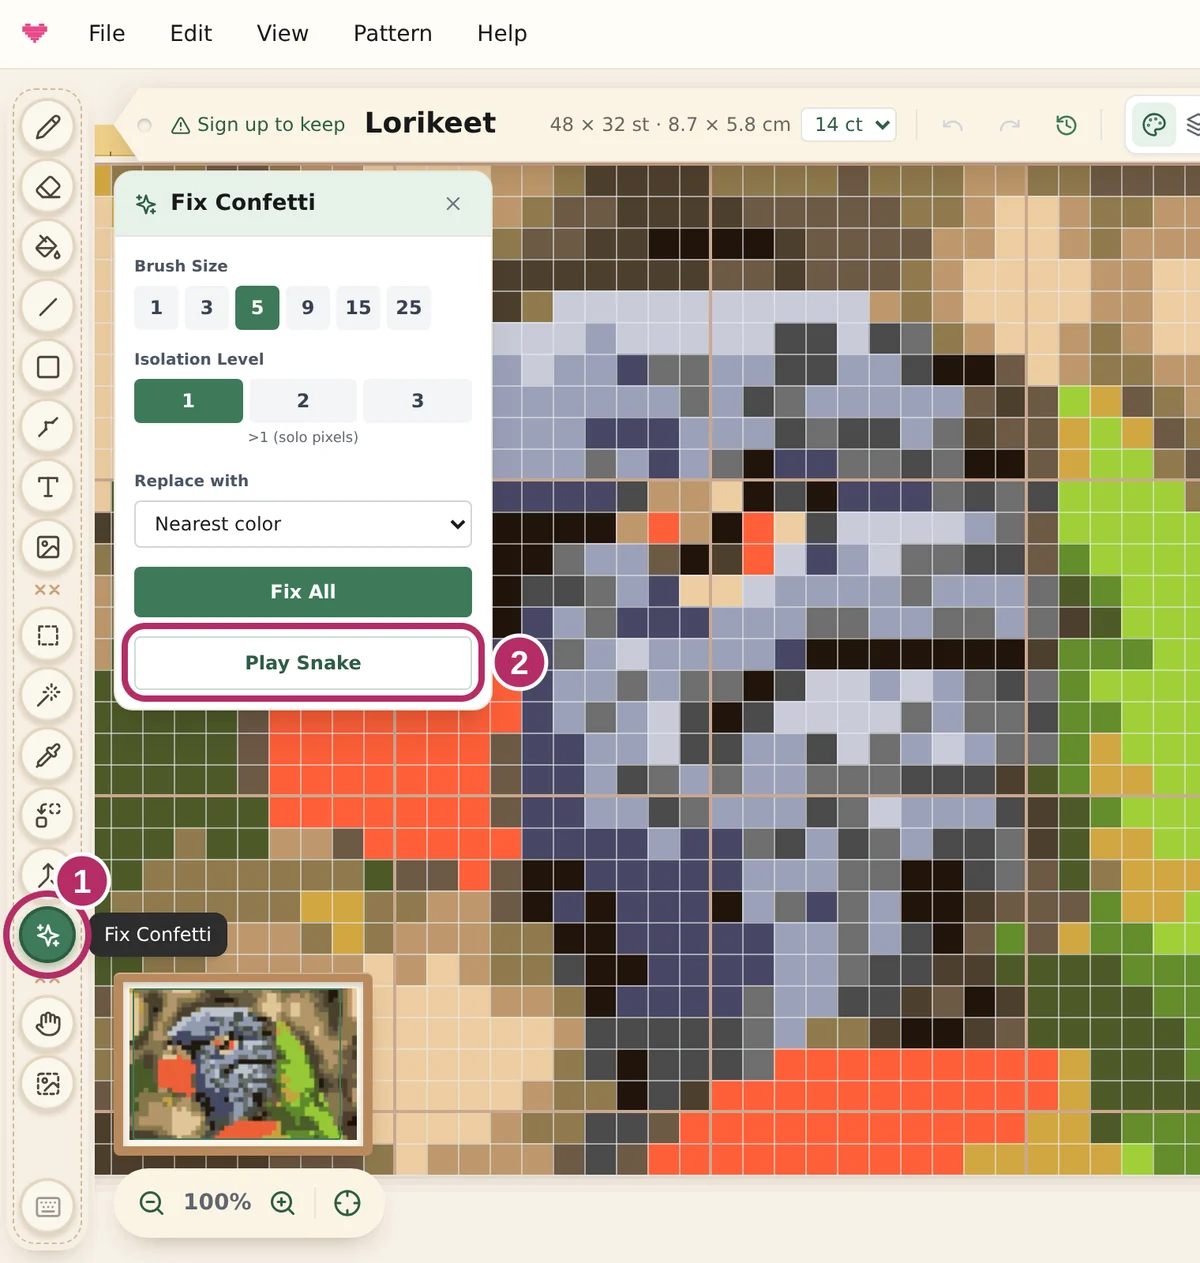This screenshot has height=1263, width=1200.
Task: Set brush size to 15
Action: (358, 308)
